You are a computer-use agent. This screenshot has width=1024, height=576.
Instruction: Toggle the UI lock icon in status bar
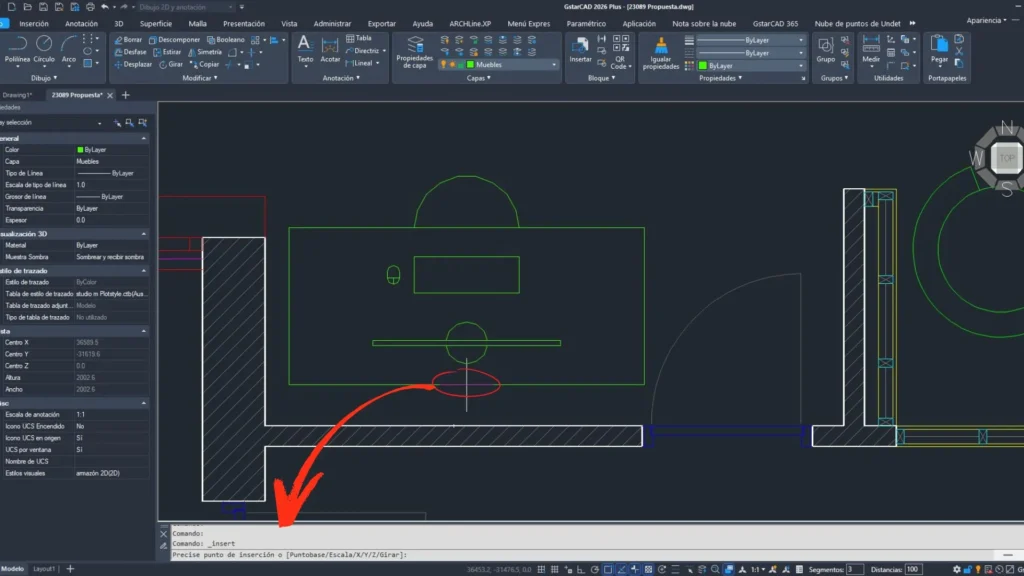click(x=968, y=569)
